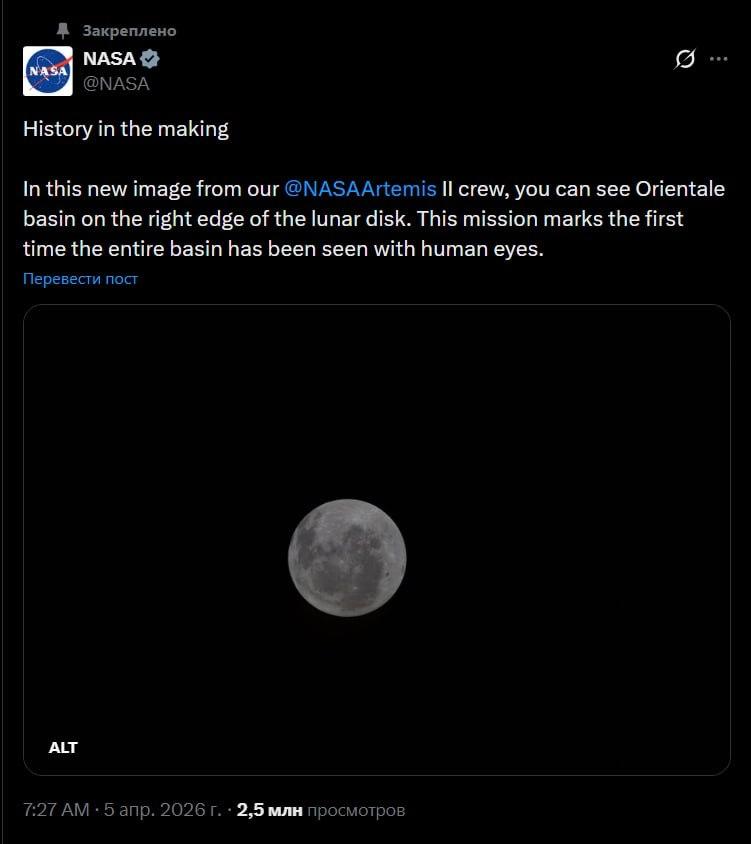Click the word Orientale in the post
This screenshot has height=844, width=751.
click(x=680, y=189)
